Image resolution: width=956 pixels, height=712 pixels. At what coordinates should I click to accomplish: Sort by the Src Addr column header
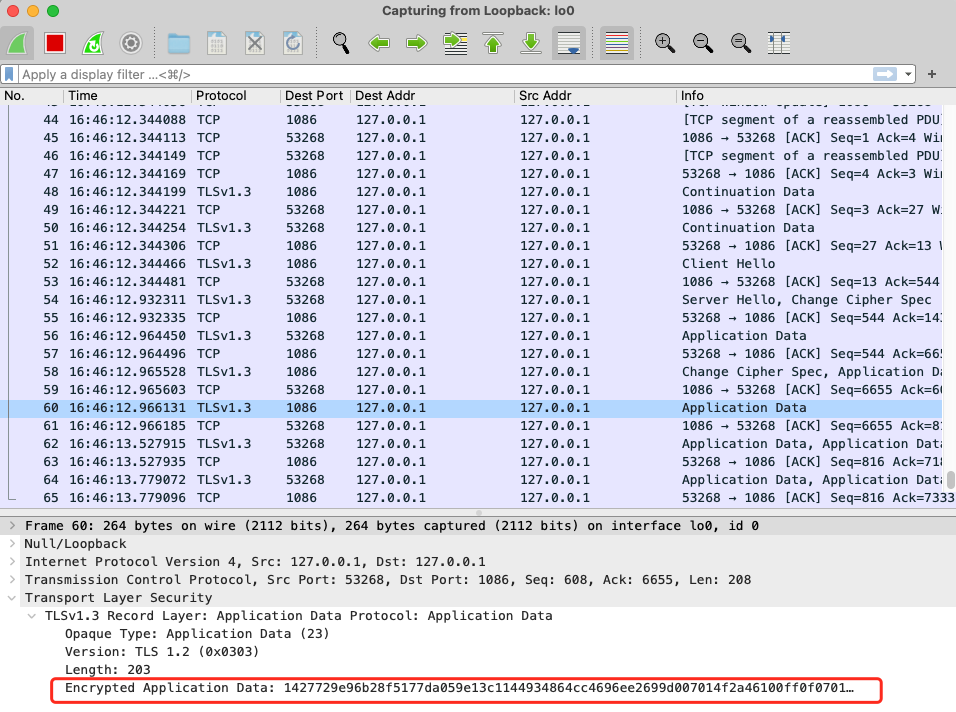[x=595, y=96]
